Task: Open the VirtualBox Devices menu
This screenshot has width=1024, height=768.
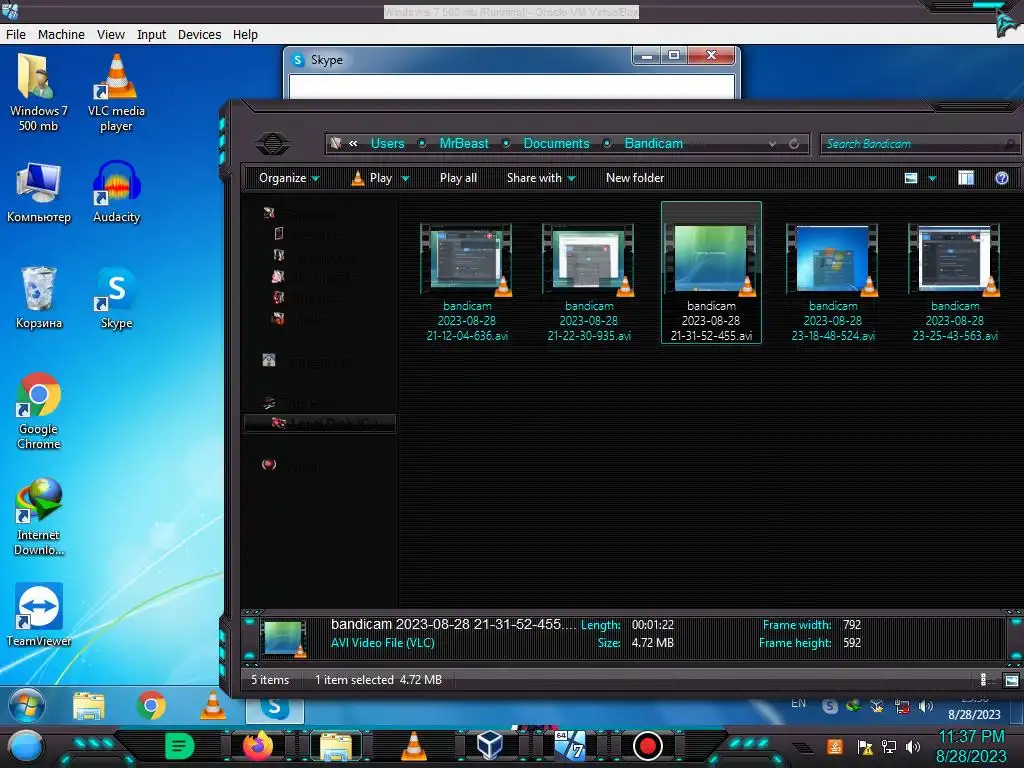Action: click(199, 35)
